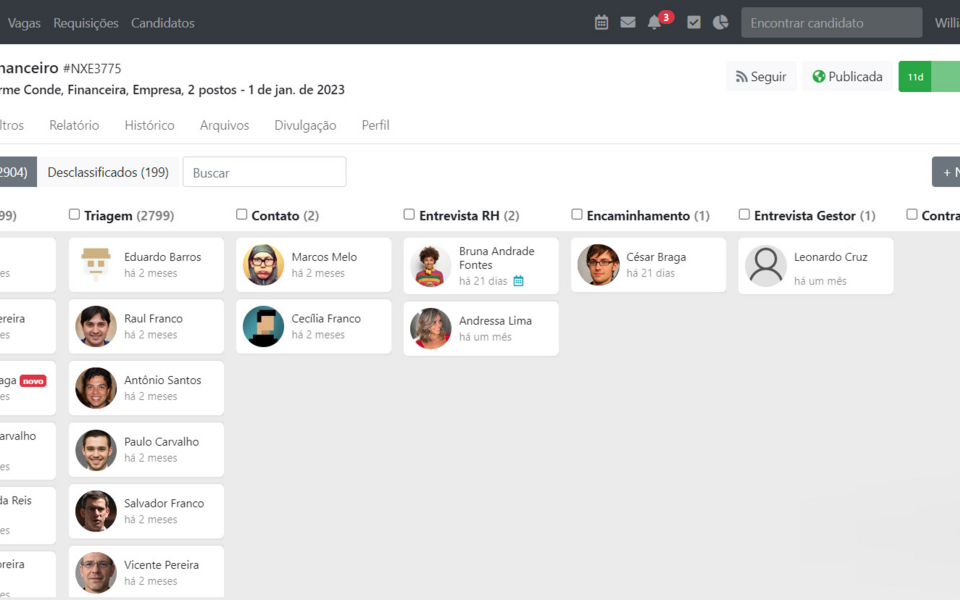Open the tasks checkbox icon in the top bar
960x600 pixels.
(x=693, y=21)
